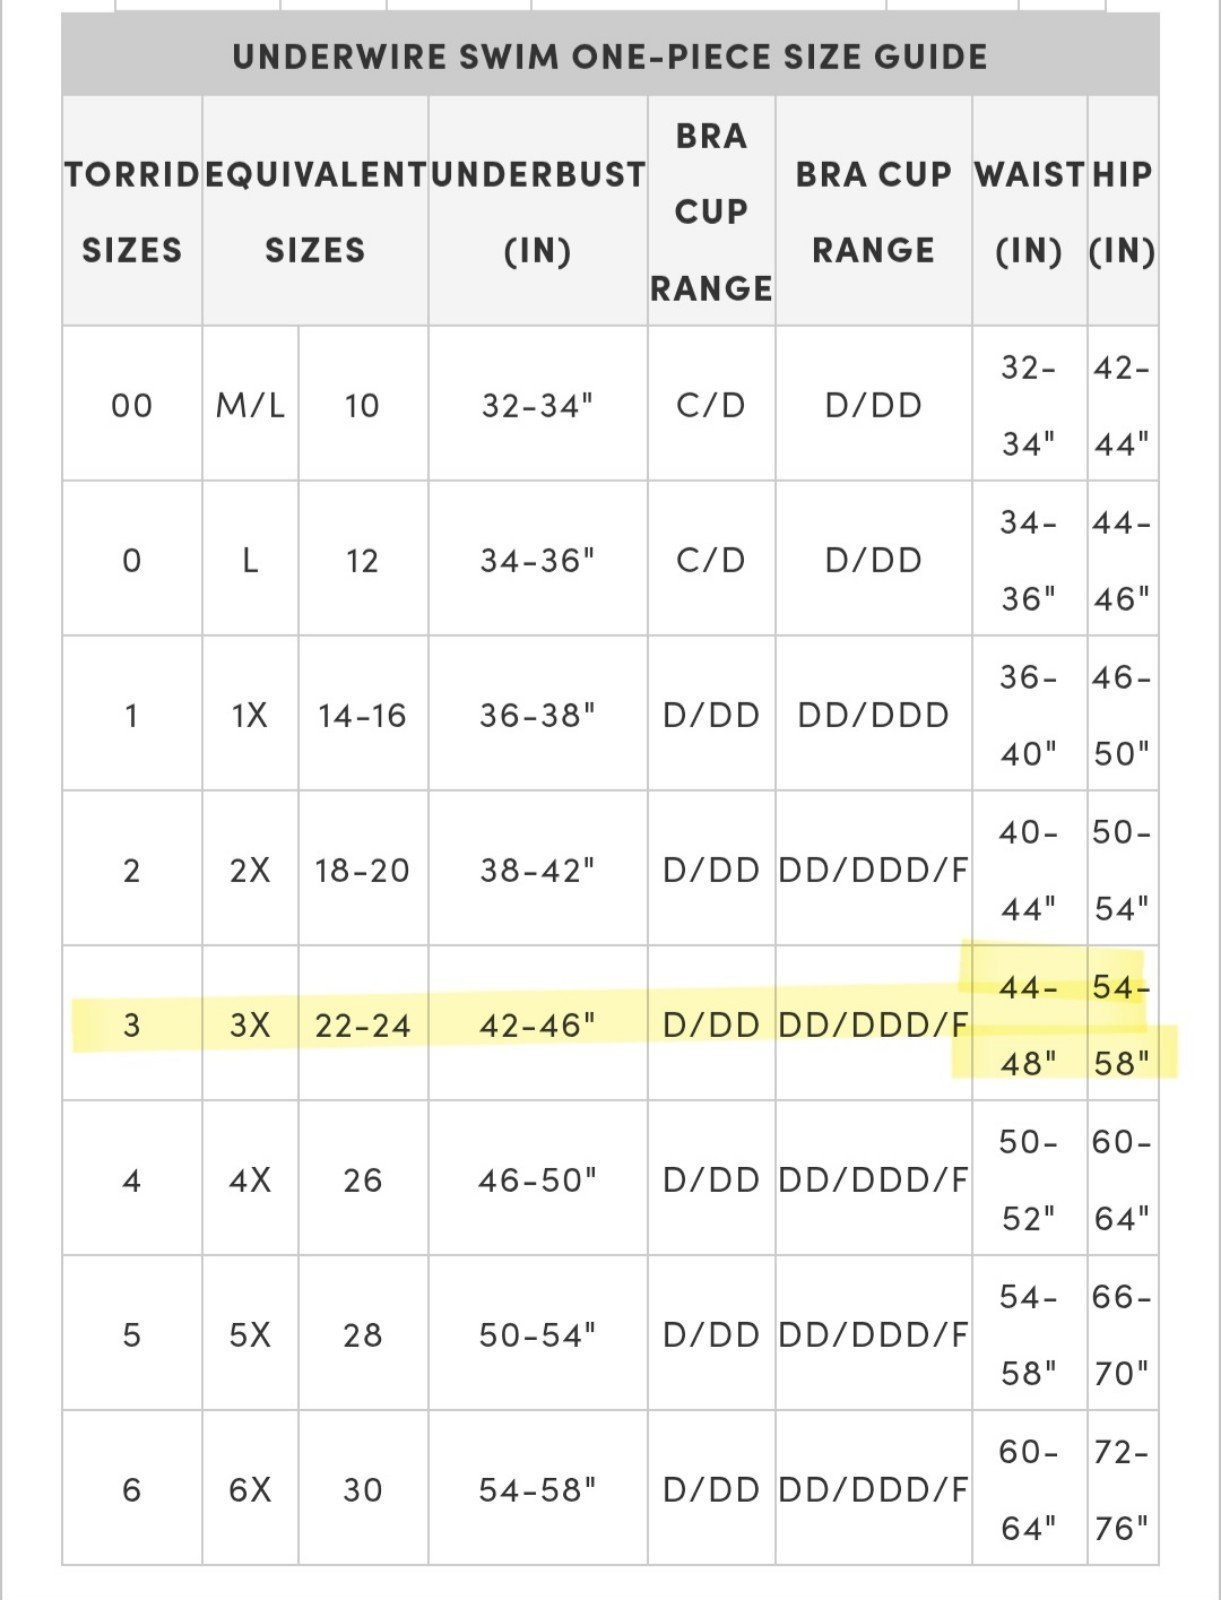Click the 1X equivalent size cell
The width and height of the screenshot is (1221, 1600).
pyautogui.click(x=250, y=714)
